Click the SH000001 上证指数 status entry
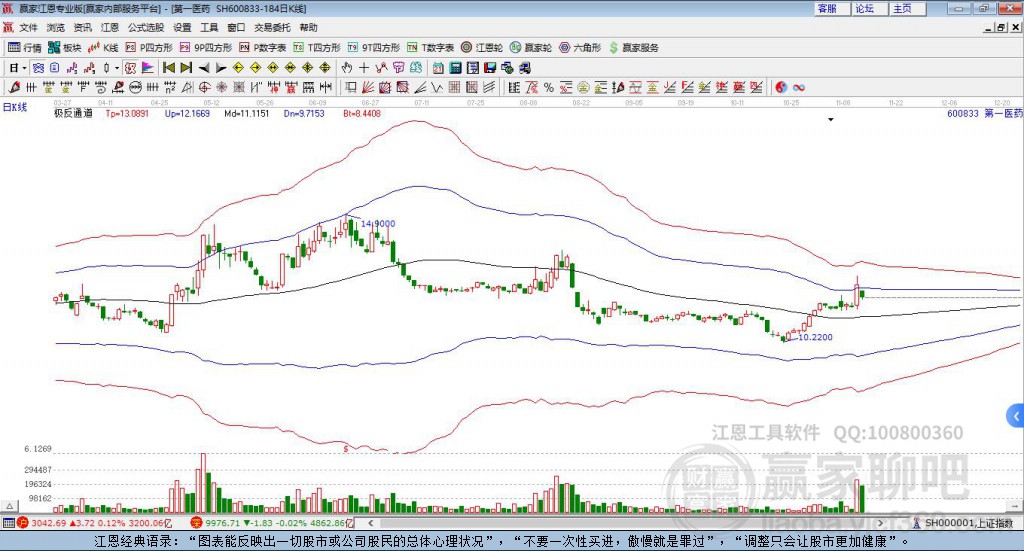This screenshot has width=1024, height=551. 963,523
